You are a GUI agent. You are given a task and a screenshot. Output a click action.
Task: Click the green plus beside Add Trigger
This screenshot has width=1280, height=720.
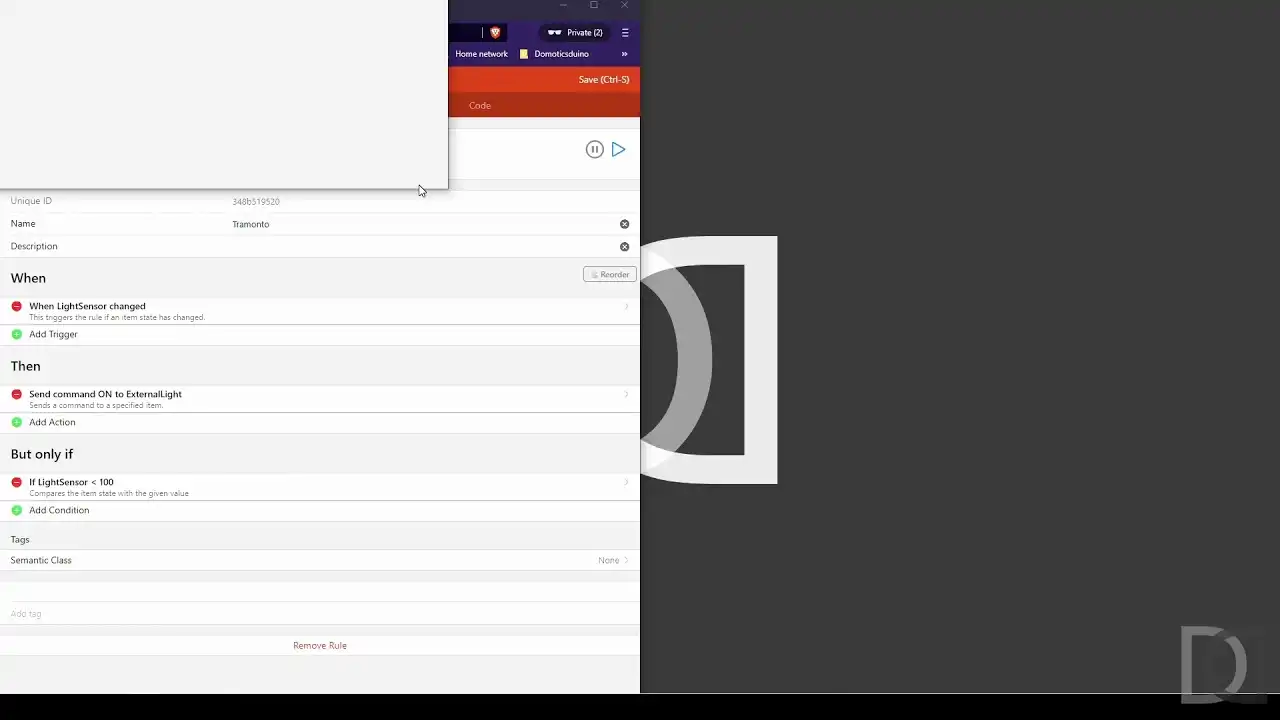(16, 334)
